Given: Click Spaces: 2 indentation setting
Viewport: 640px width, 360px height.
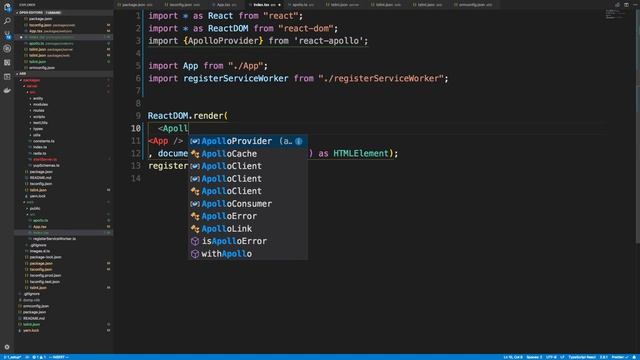Looking at the screenshot, I should [x=534, y=357].
